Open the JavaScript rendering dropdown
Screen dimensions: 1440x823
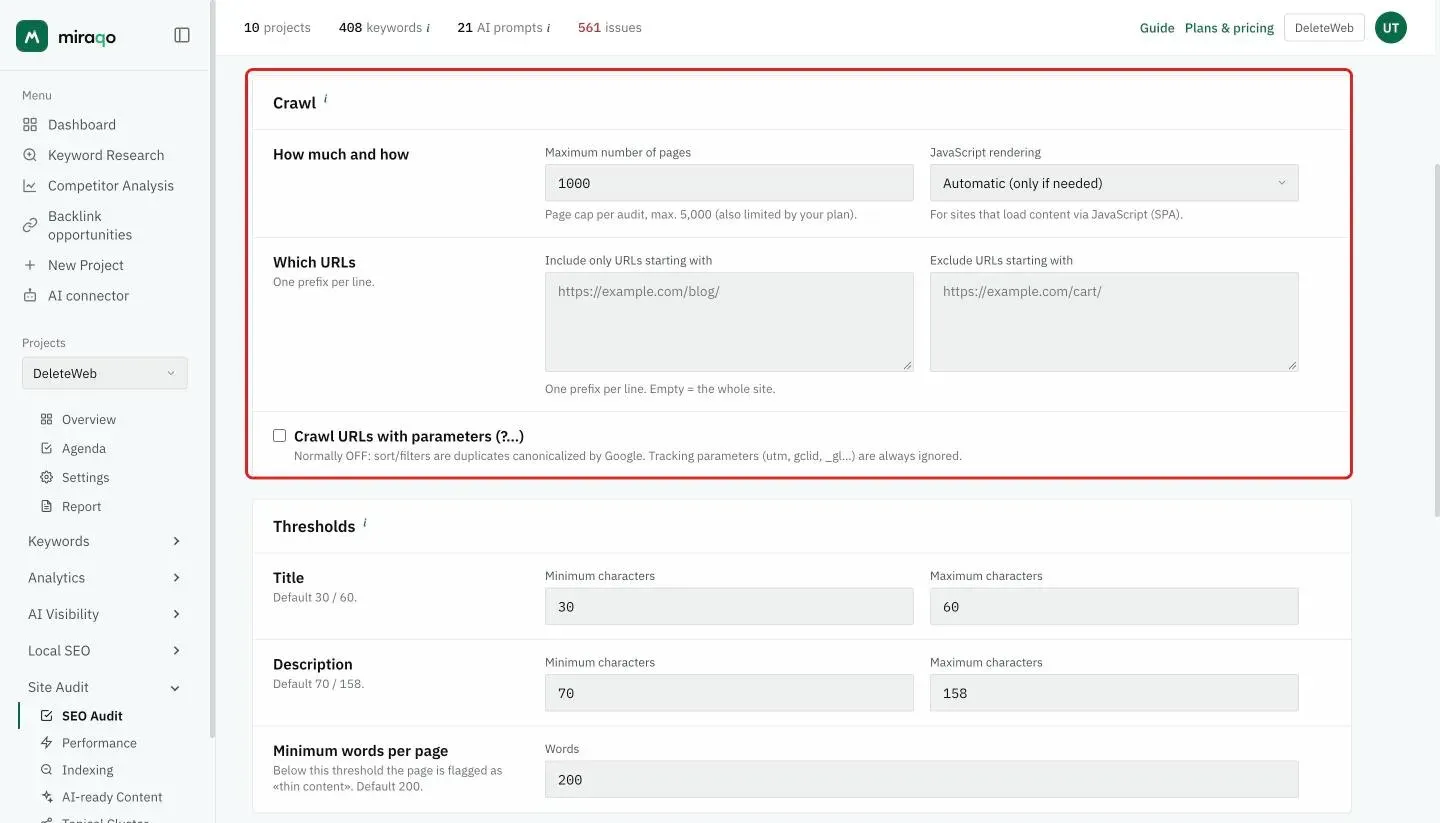pyautogui.click(x=1114, y=183)
